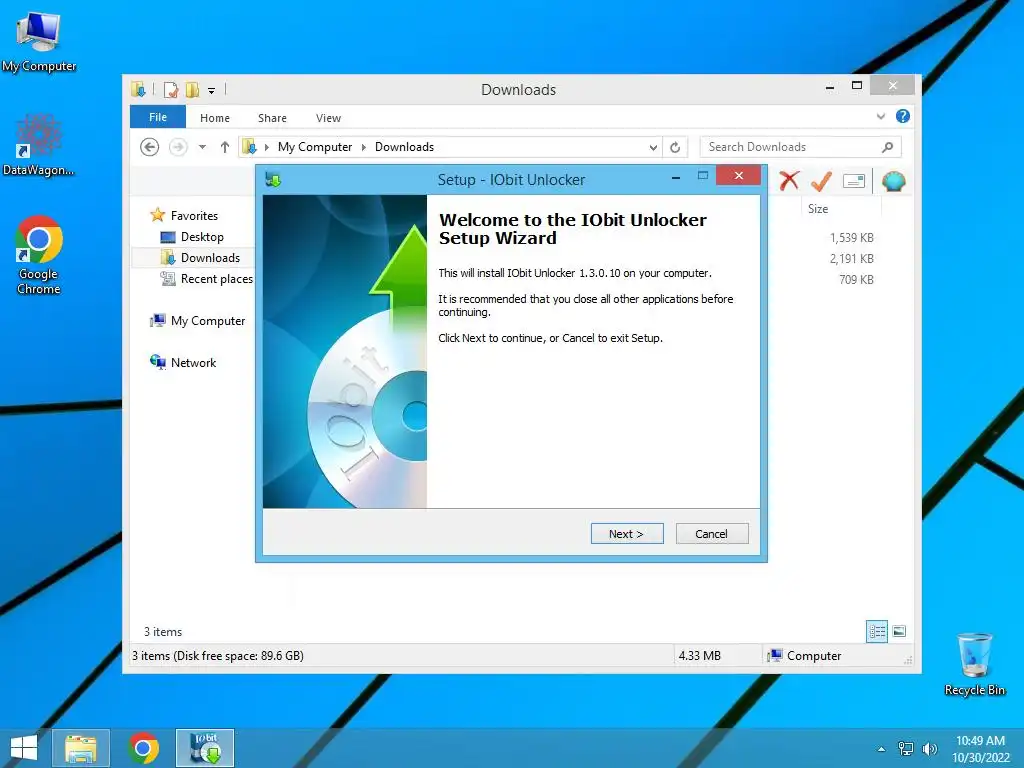
Task: Select Desktop under Favorites
Action: (202, 237)
